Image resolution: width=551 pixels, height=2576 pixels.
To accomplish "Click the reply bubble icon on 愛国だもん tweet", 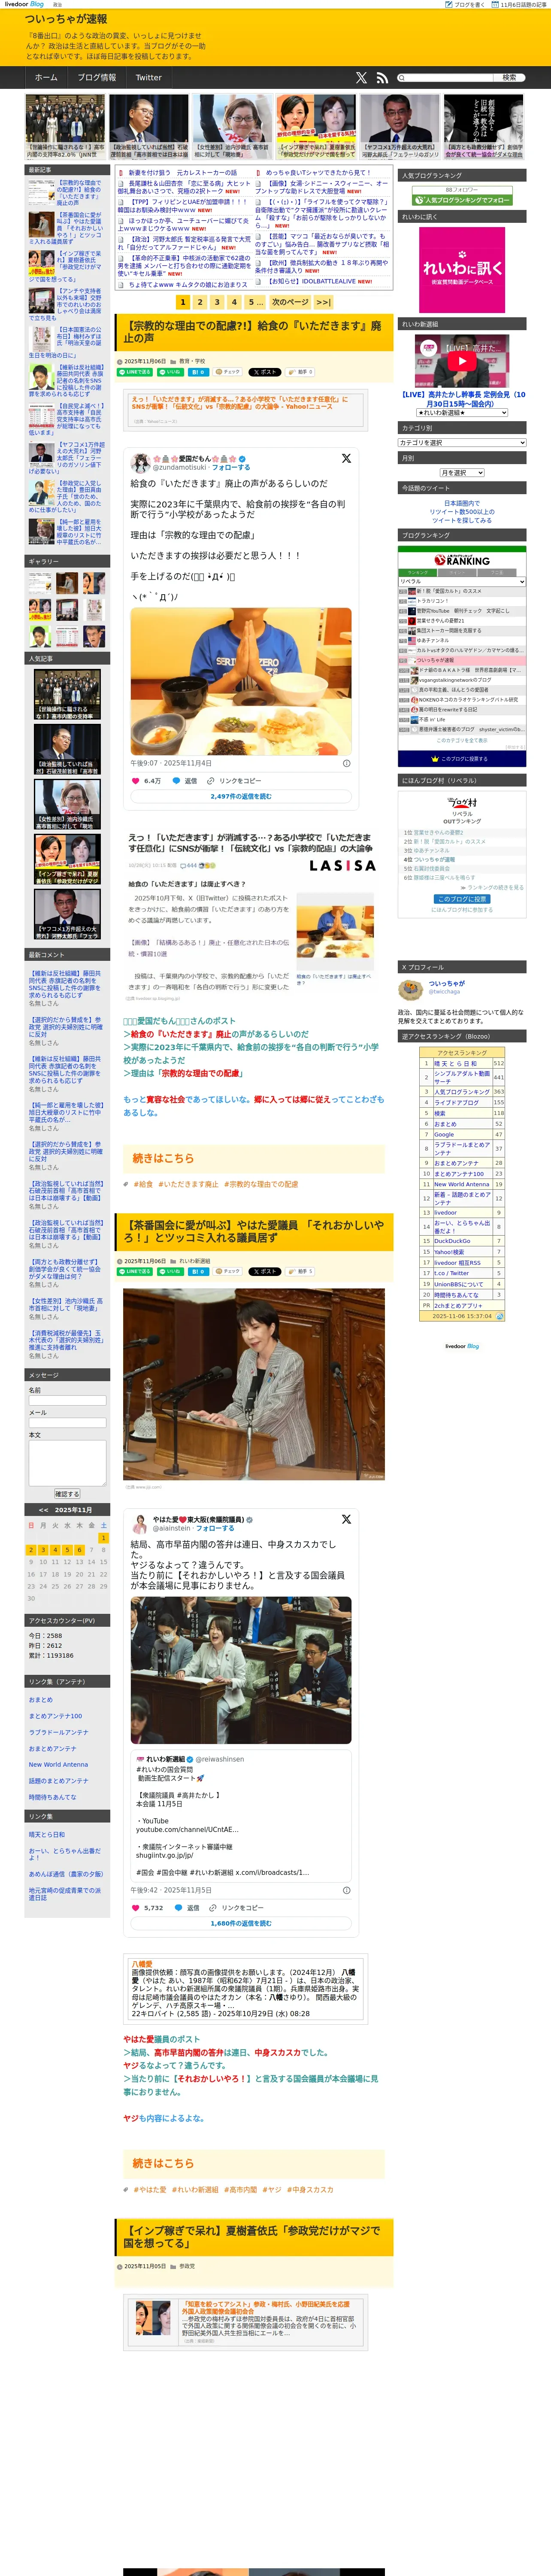I will pos(176,781).
